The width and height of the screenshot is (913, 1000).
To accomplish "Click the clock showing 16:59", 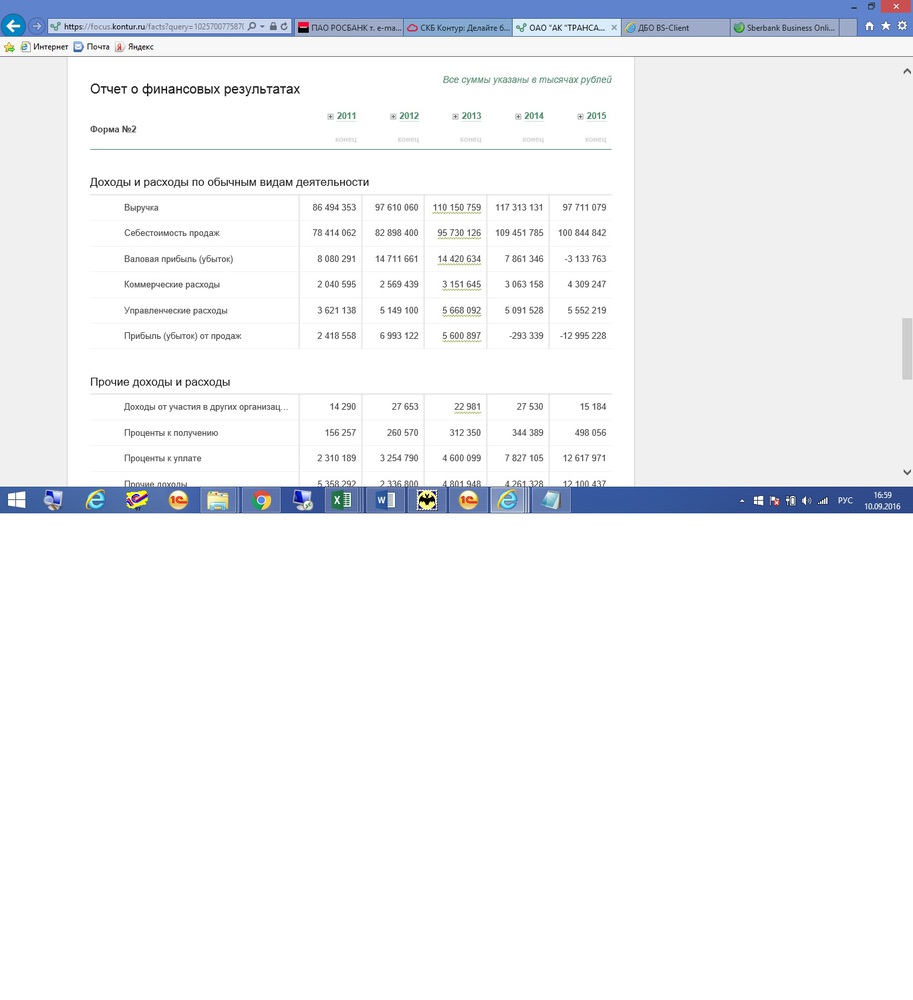I will tap(882, 495).
